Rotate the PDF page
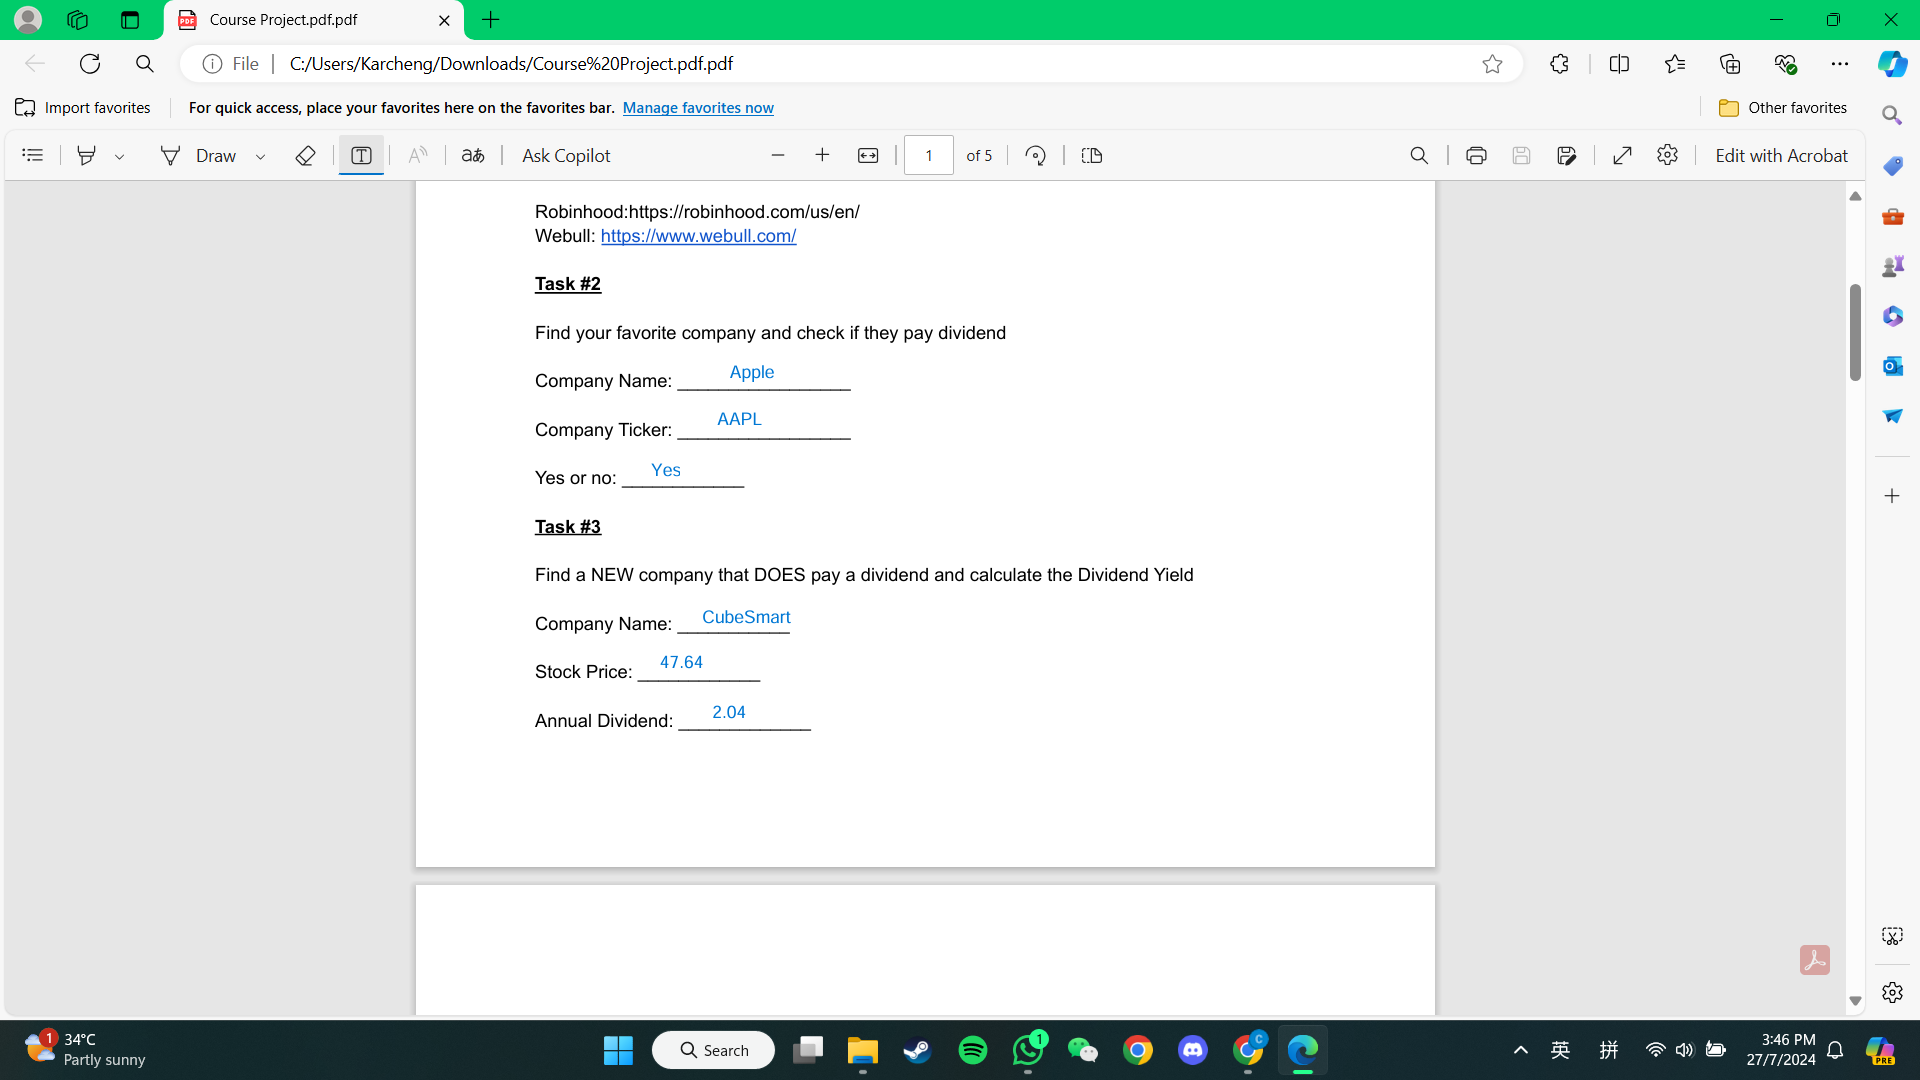 coord(1036,155)
